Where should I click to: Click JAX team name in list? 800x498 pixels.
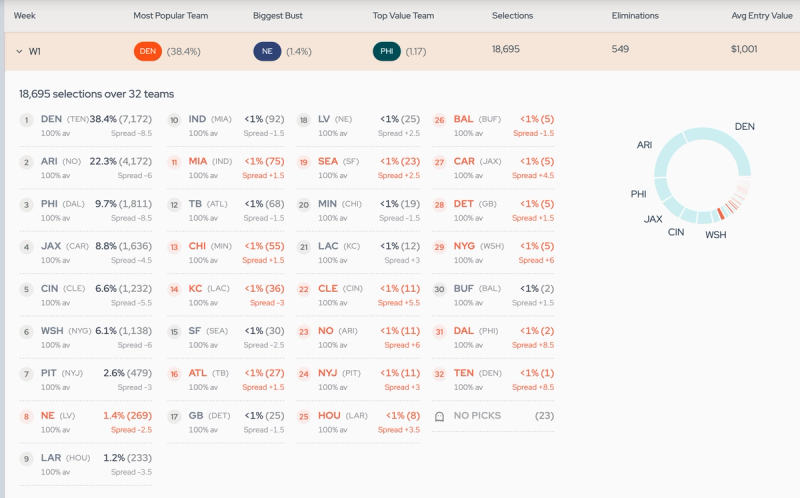51,246
